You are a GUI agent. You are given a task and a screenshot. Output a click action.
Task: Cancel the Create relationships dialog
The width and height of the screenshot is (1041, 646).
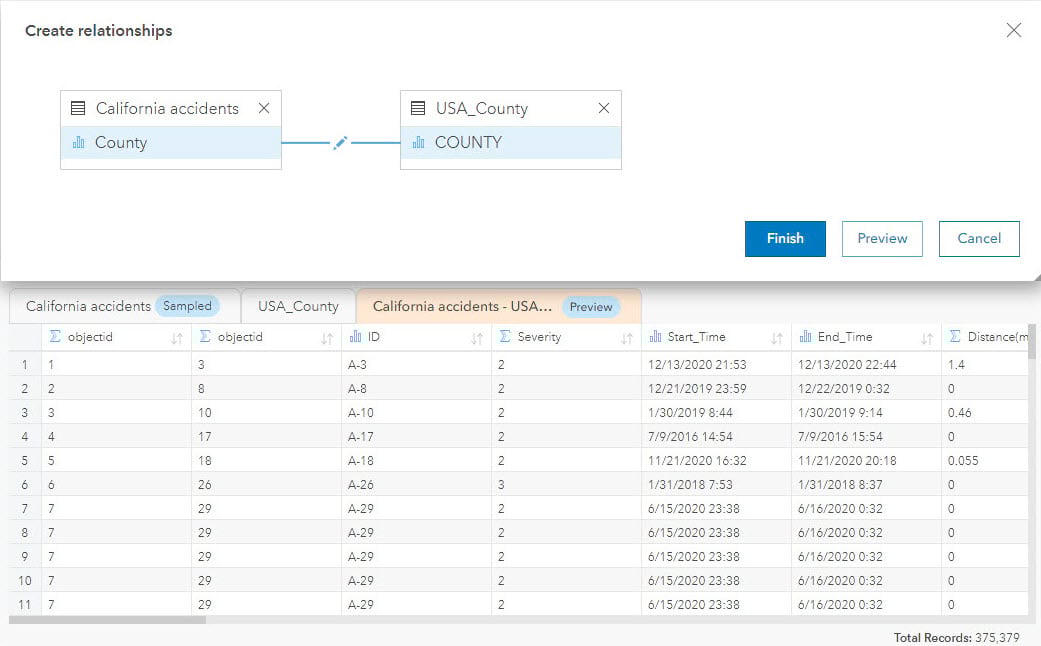978,238
